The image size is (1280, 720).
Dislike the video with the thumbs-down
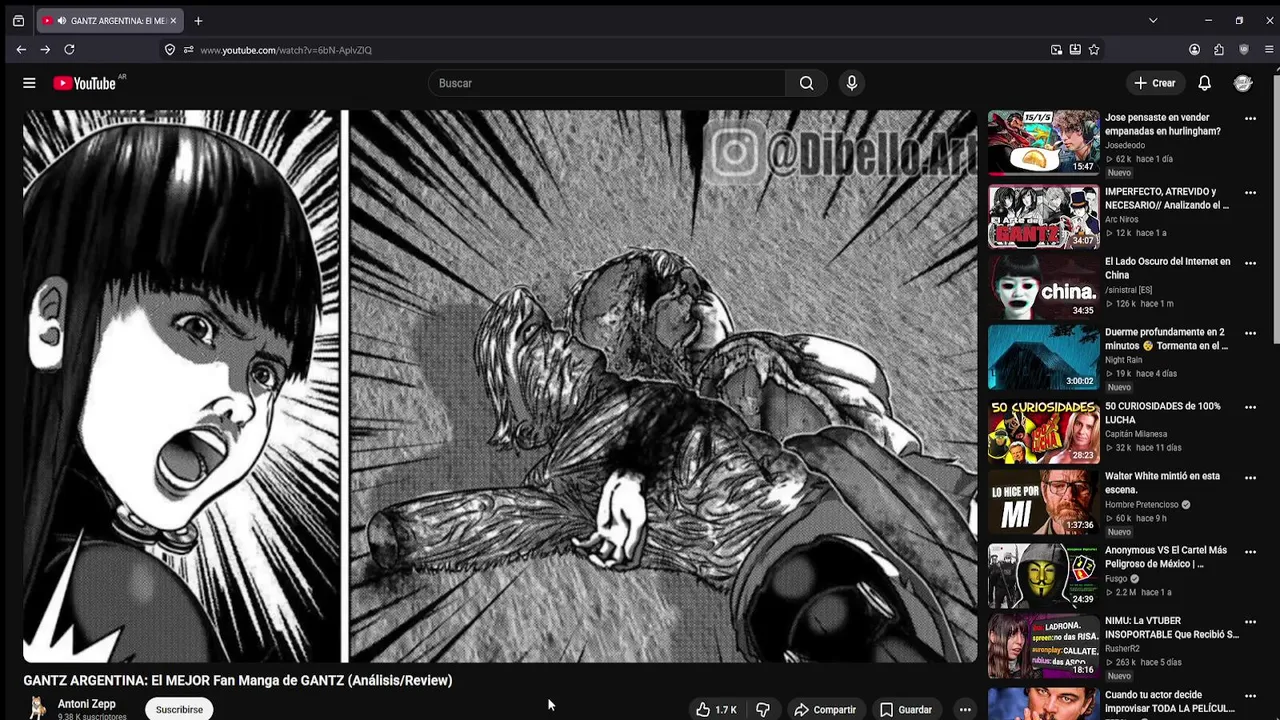click(763, 709)
